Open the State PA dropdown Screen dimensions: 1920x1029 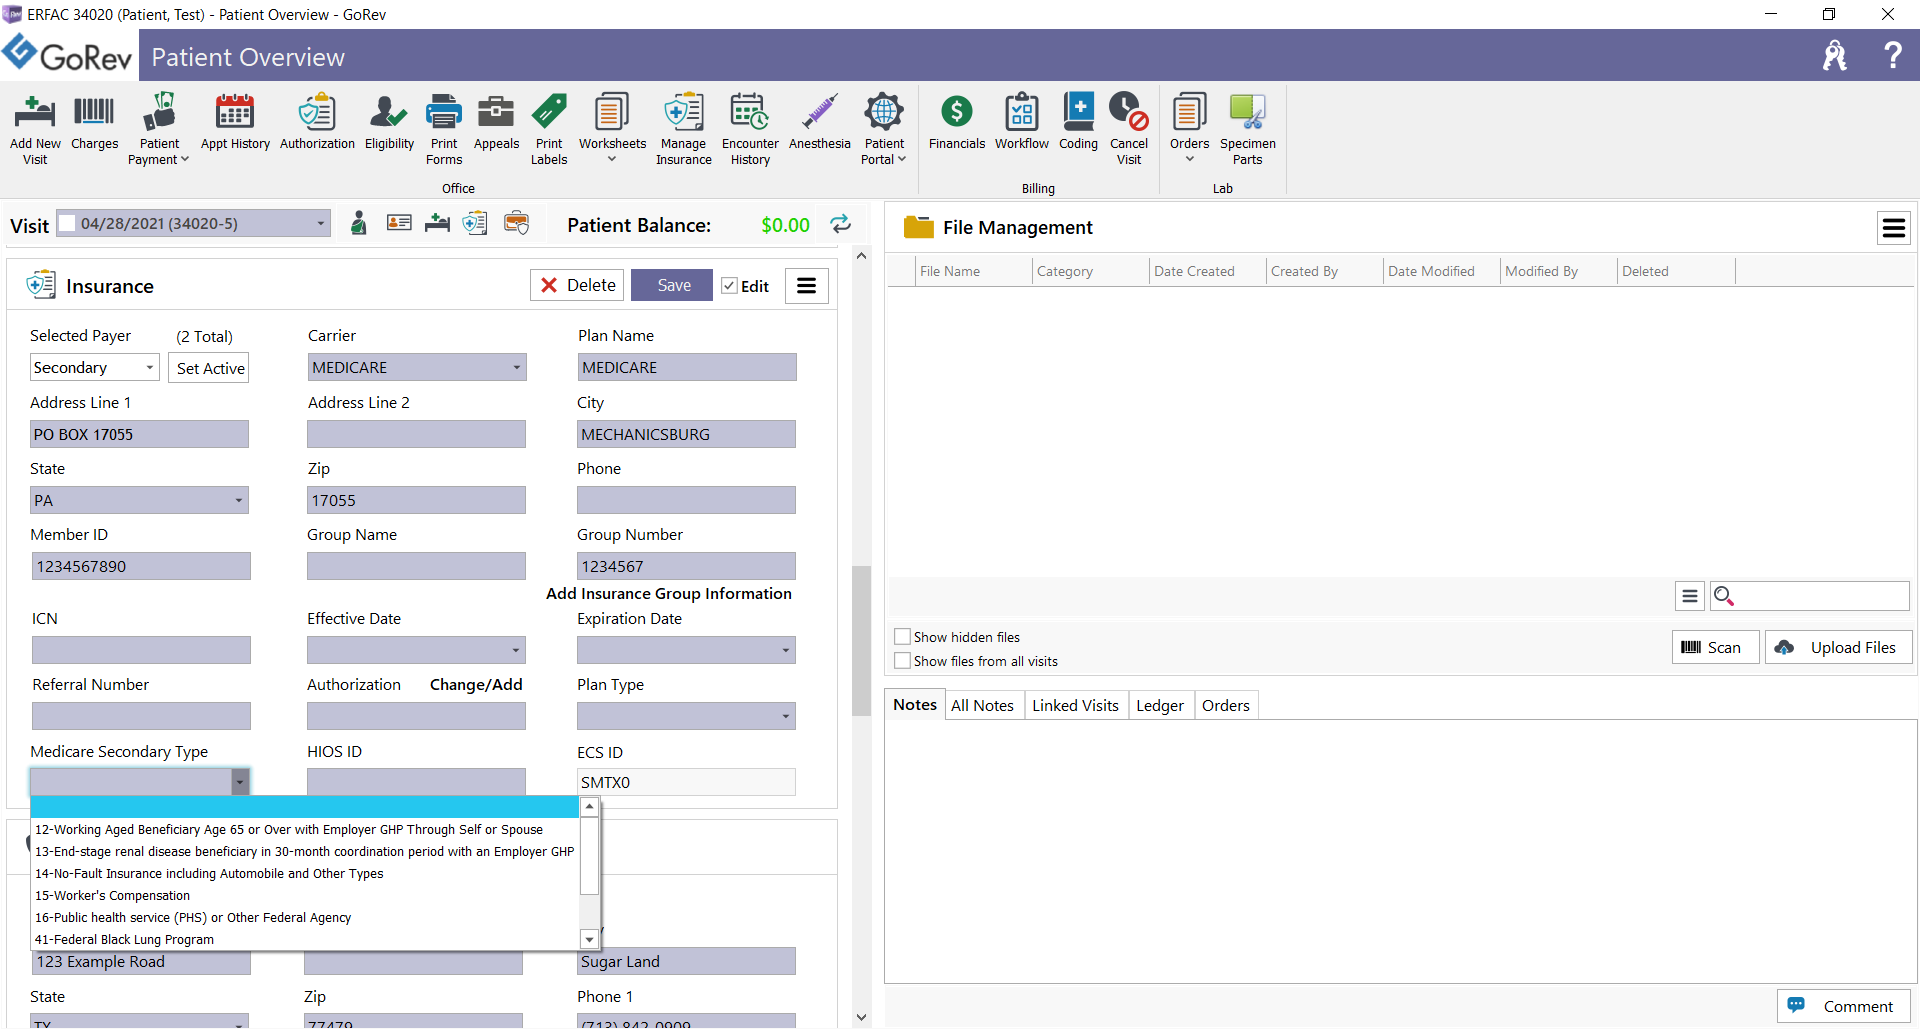click(238, 501)
